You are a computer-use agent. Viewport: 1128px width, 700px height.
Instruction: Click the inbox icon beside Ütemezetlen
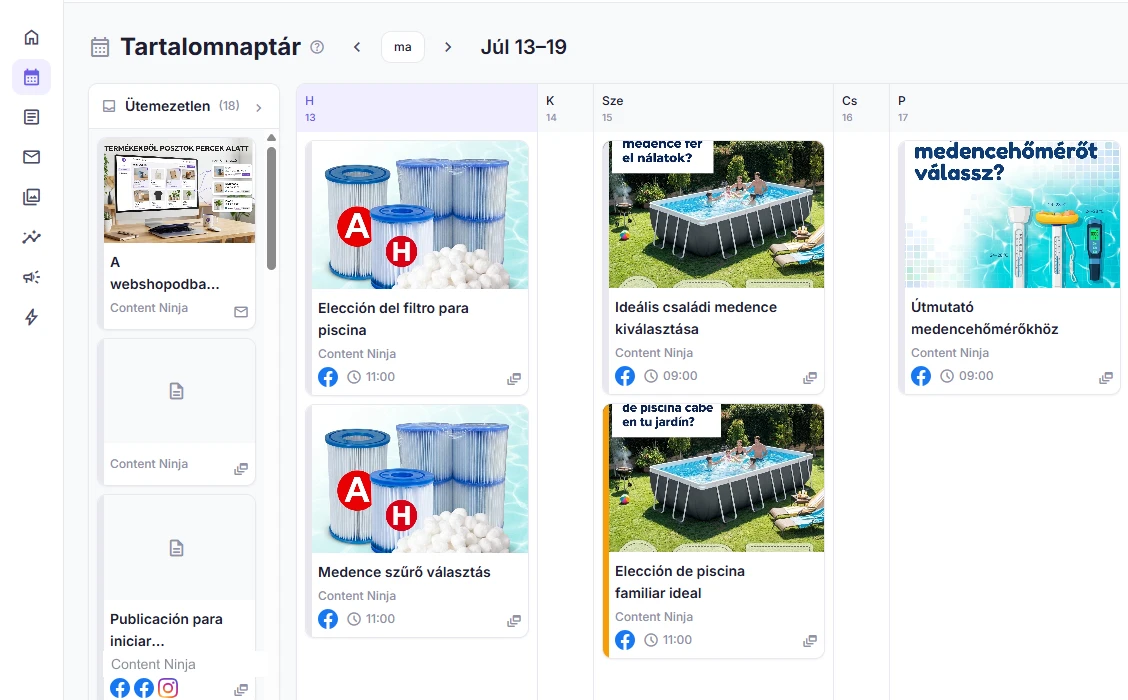109,106
